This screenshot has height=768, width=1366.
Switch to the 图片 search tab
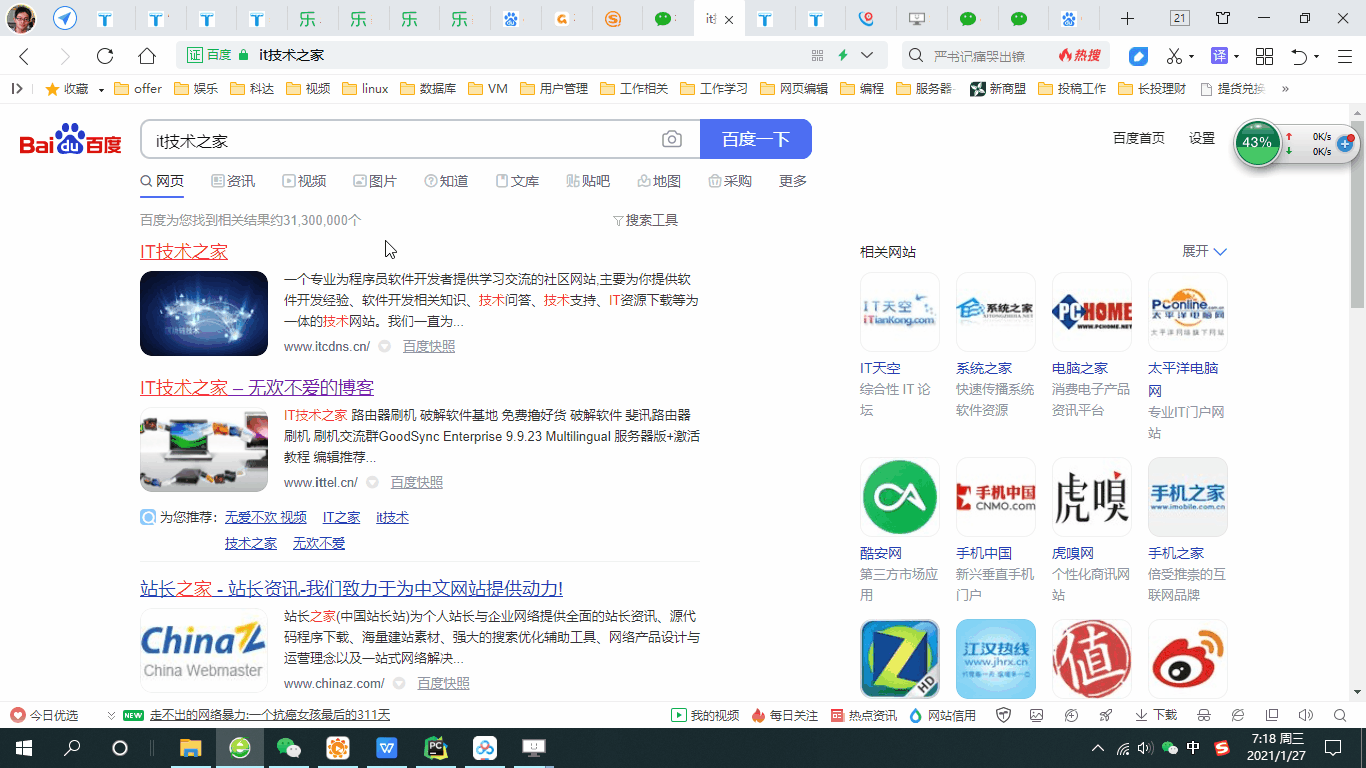point(375,181)
